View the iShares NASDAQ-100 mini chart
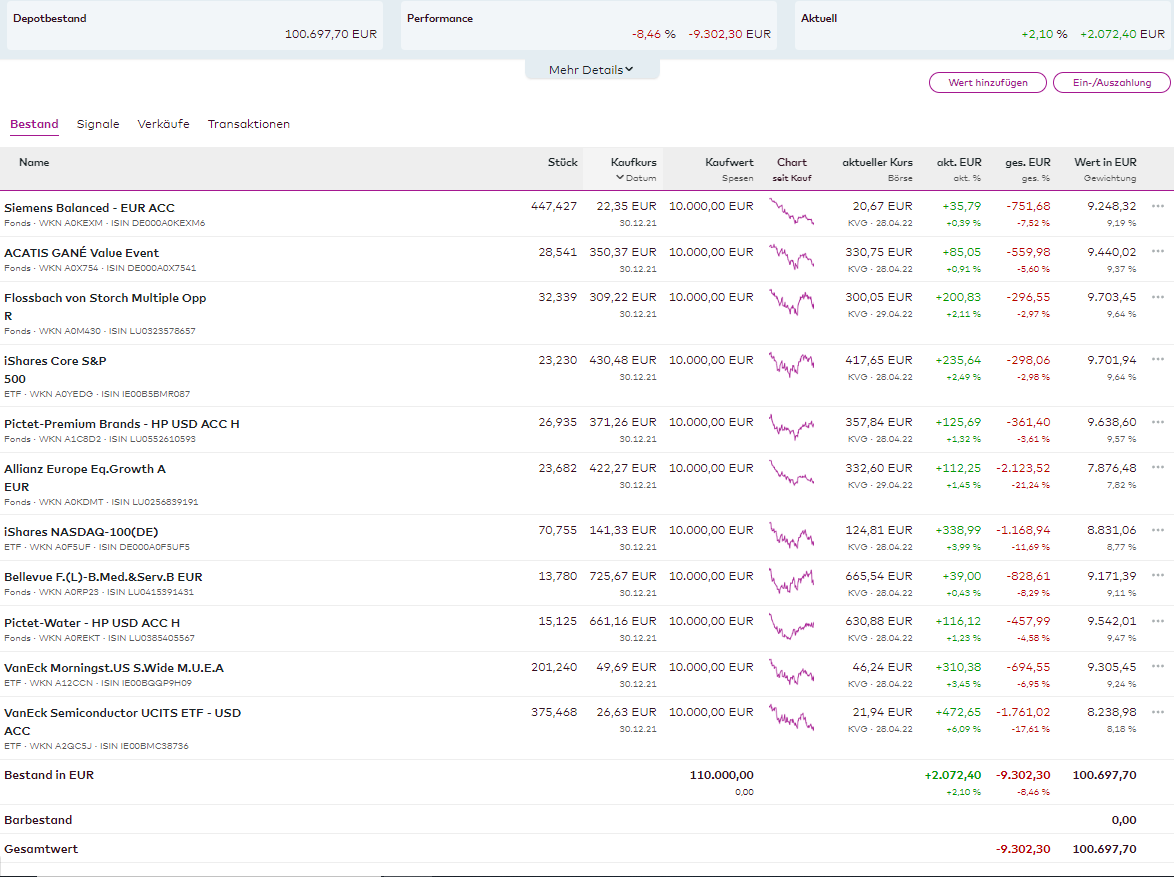The height and width of the screenshot is (877, 1174). (791, 537)
